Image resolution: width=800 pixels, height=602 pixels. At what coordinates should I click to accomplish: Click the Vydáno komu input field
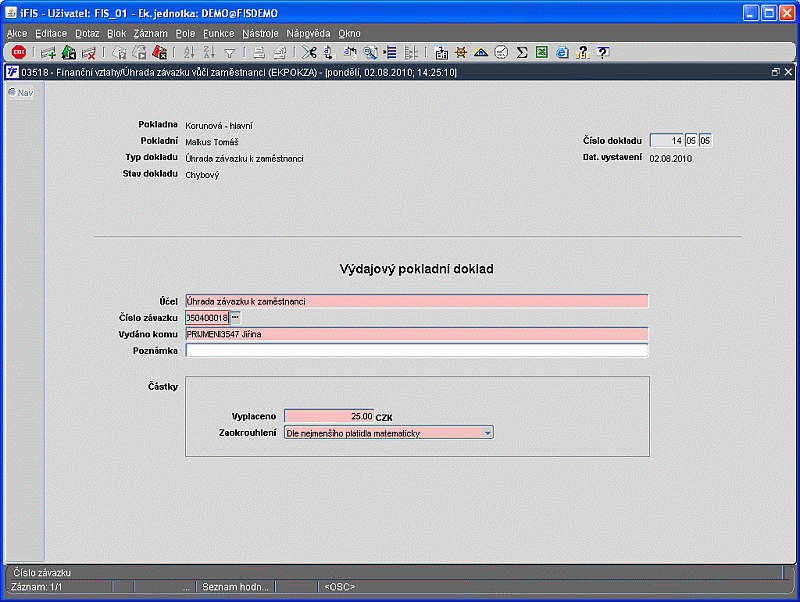point(417,334)
